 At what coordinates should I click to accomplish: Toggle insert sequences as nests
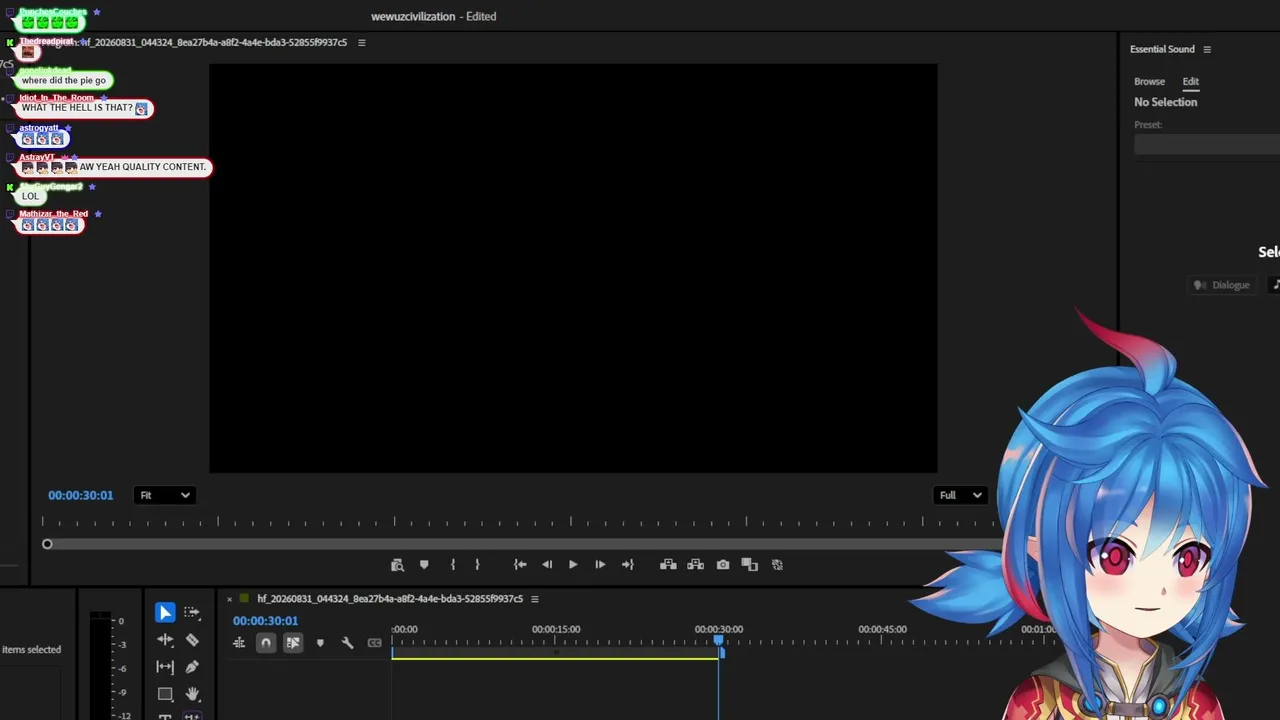click(x=239, y=643)
